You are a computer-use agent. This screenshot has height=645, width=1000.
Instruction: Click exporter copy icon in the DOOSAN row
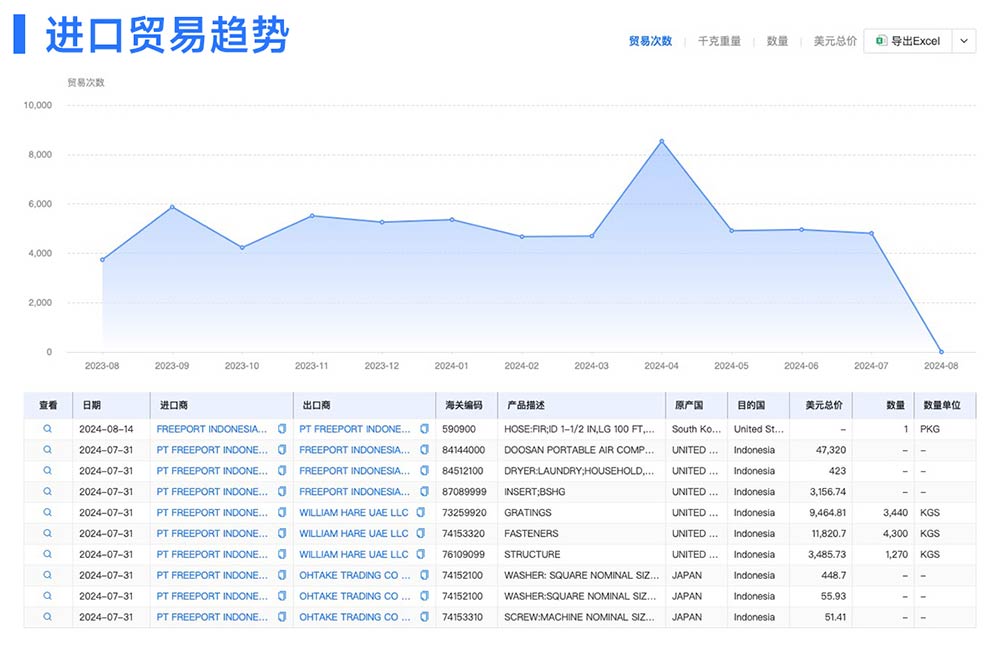click(x=424, y=450)
